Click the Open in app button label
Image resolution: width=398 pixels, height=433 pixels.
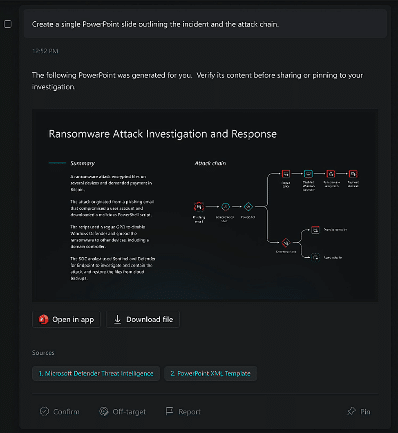[x=73, y=319]
